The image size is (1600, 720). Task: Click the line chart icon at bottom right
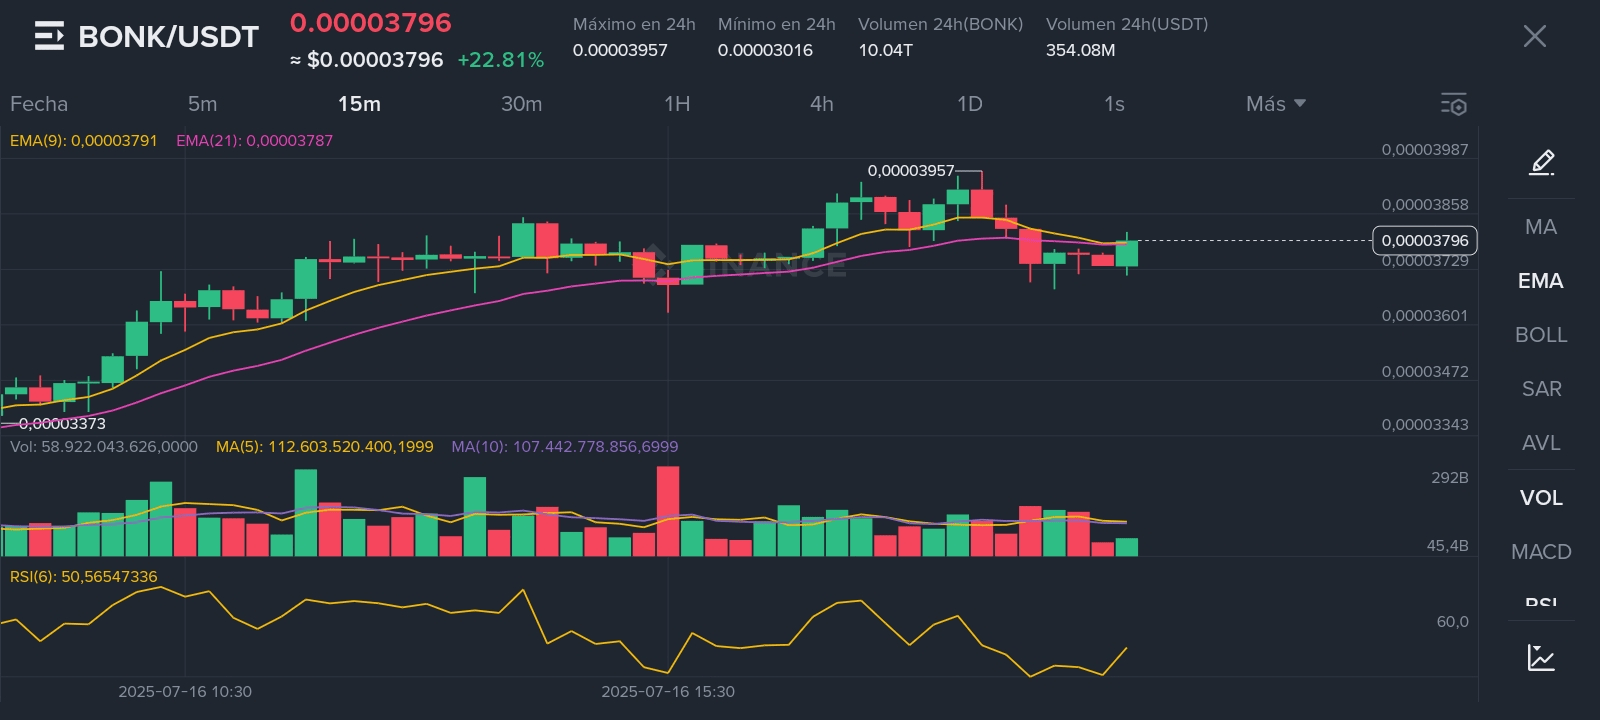click(x=1541, y=657)
